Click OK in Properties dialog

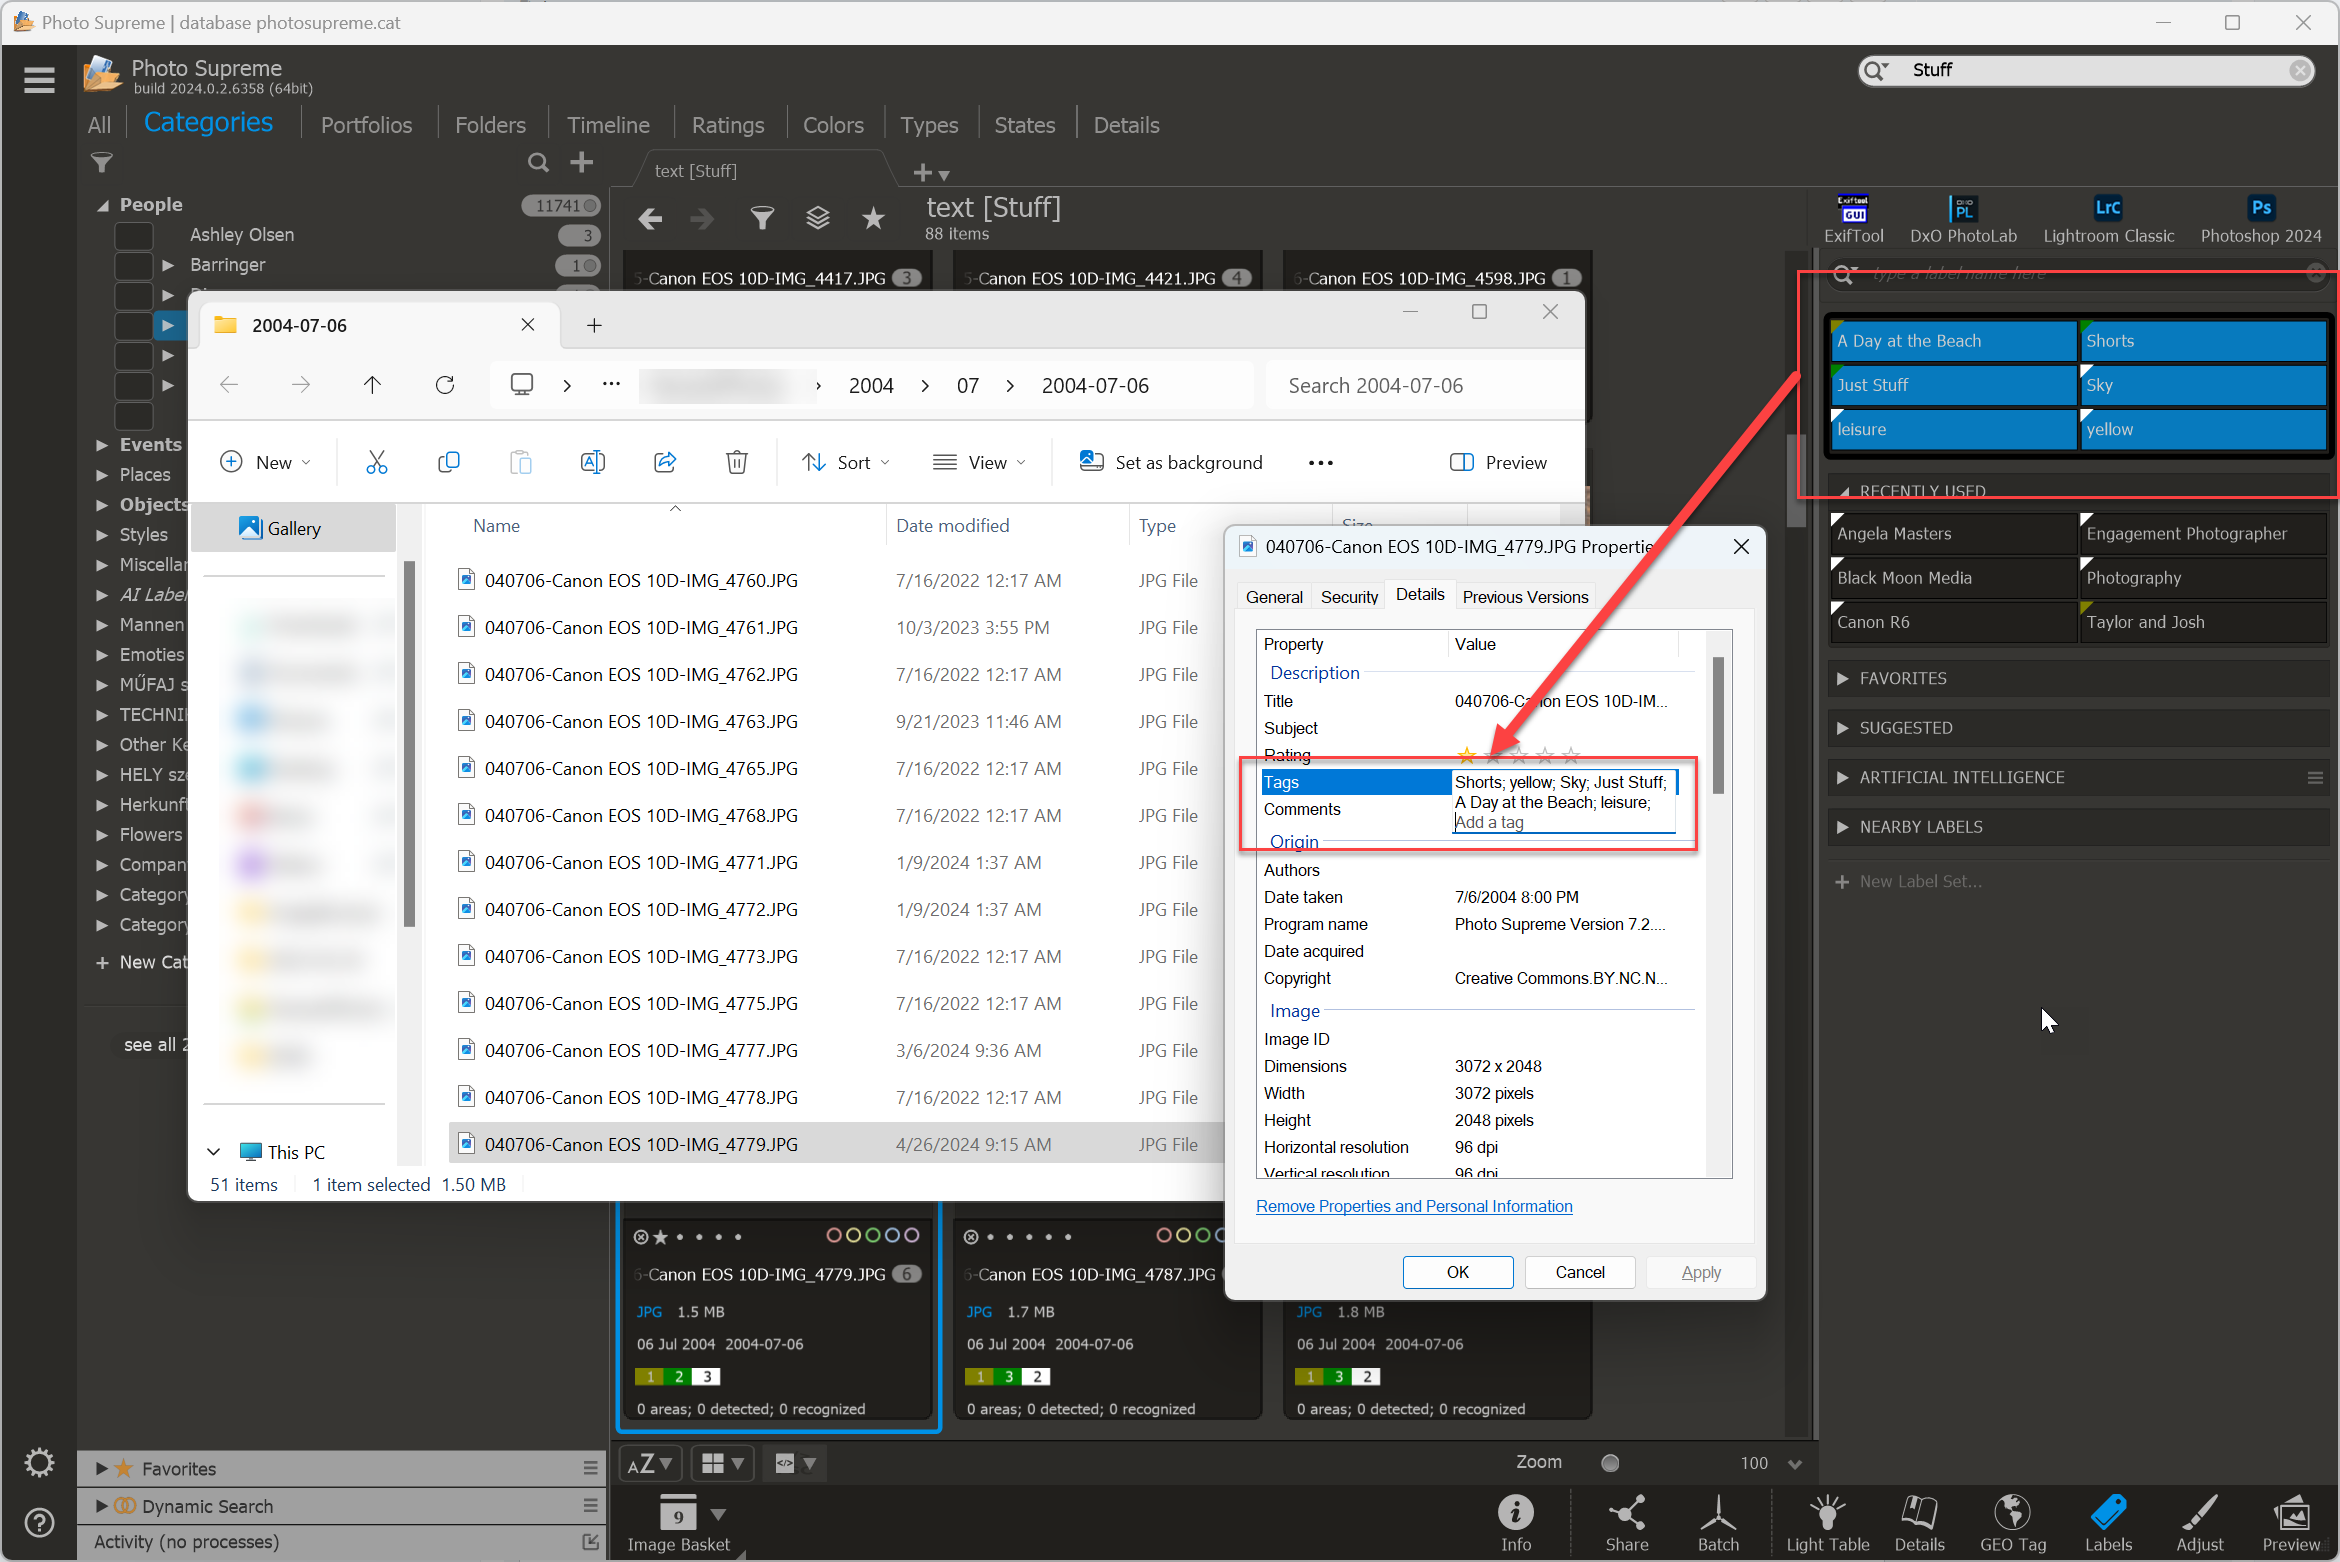(x=1458, y=1272)
